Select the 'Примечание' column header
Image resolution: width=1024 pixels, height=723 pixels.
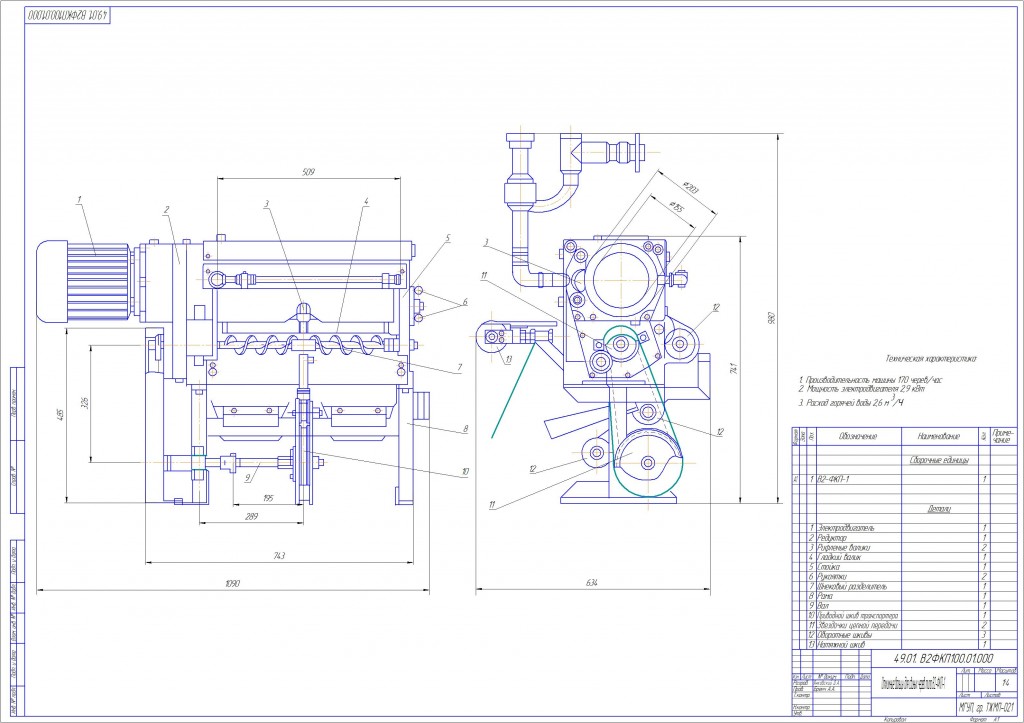click(1004, 436)
